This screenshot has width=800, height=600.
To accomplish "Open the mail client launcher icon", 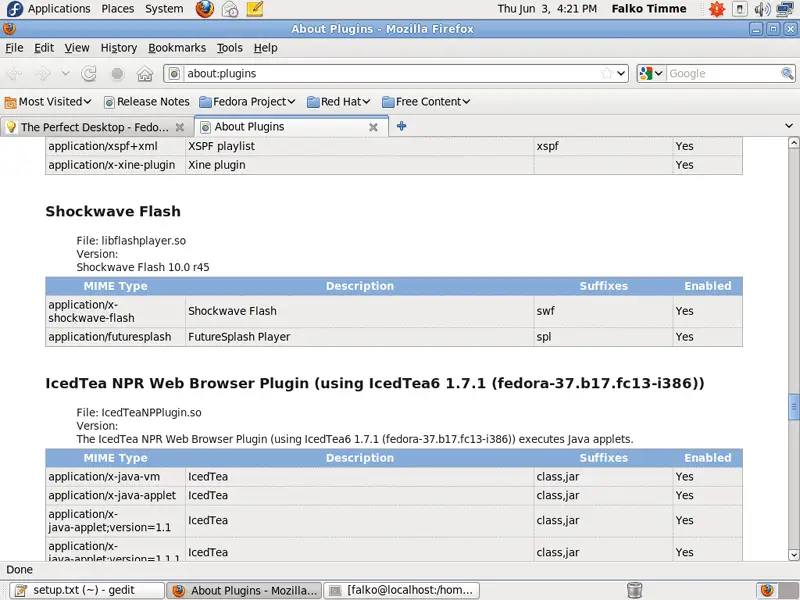I will [x=230, y=9].
